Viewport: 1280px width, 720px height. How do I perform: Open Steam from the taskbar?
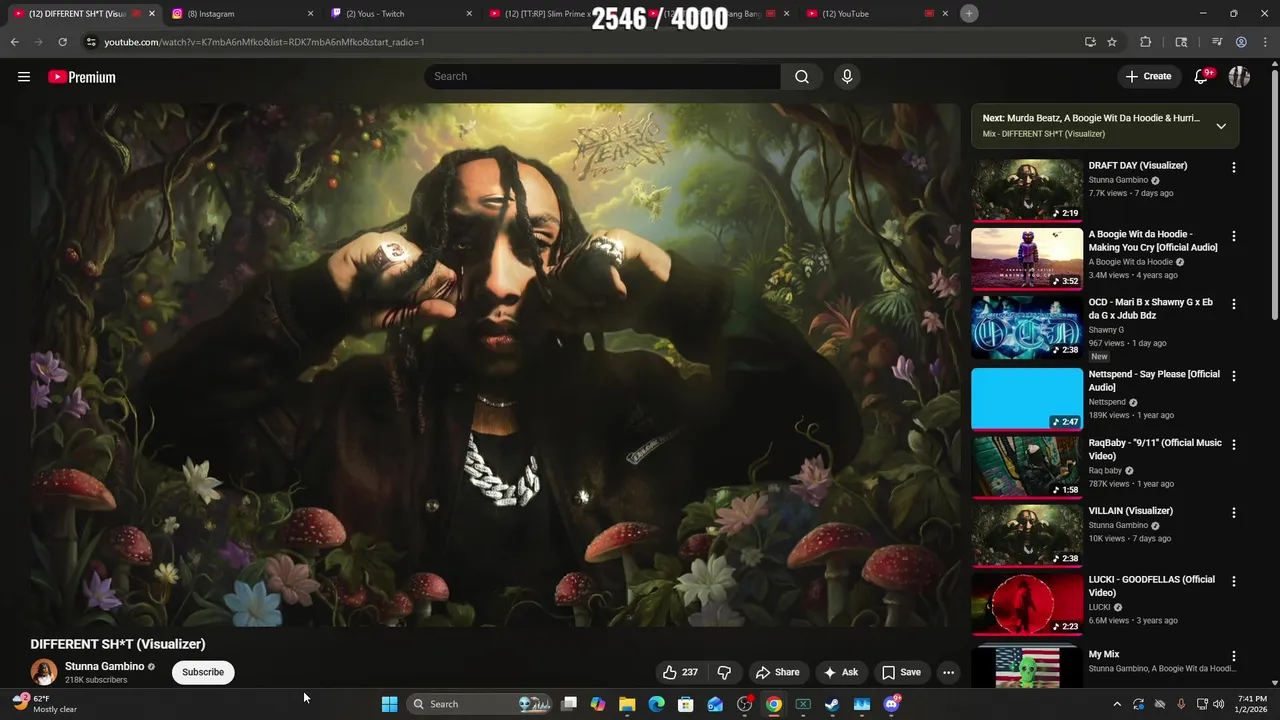pos(832,704)
